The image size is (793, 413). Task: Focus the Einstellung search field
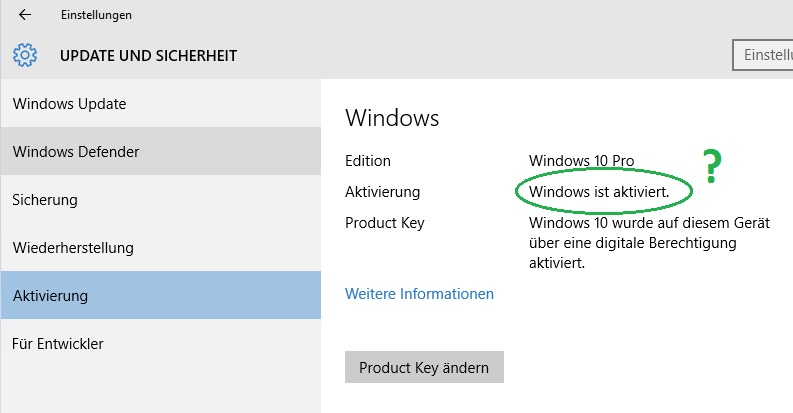pyautogui.click(x=763, y=55)
